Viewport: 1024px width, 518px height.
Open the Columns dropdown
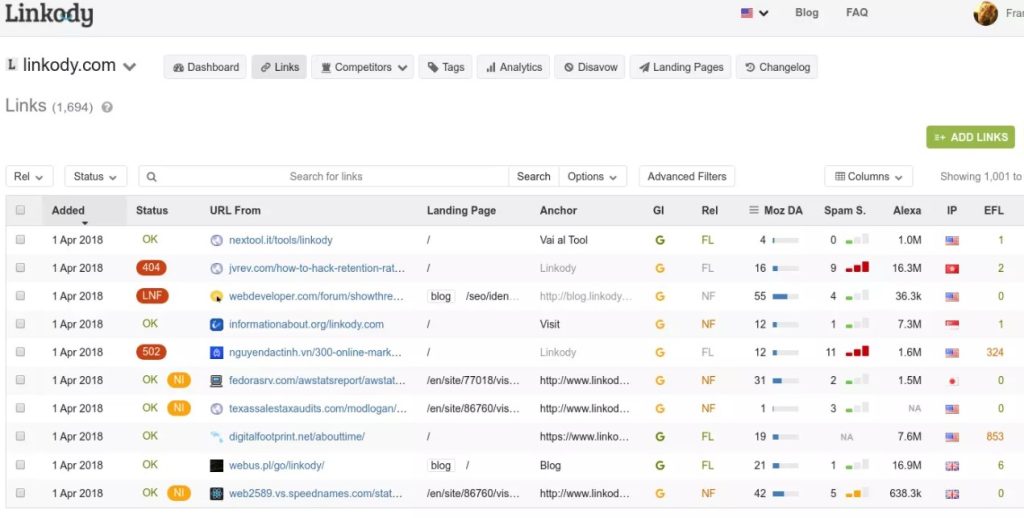click(x=869, y=176)
